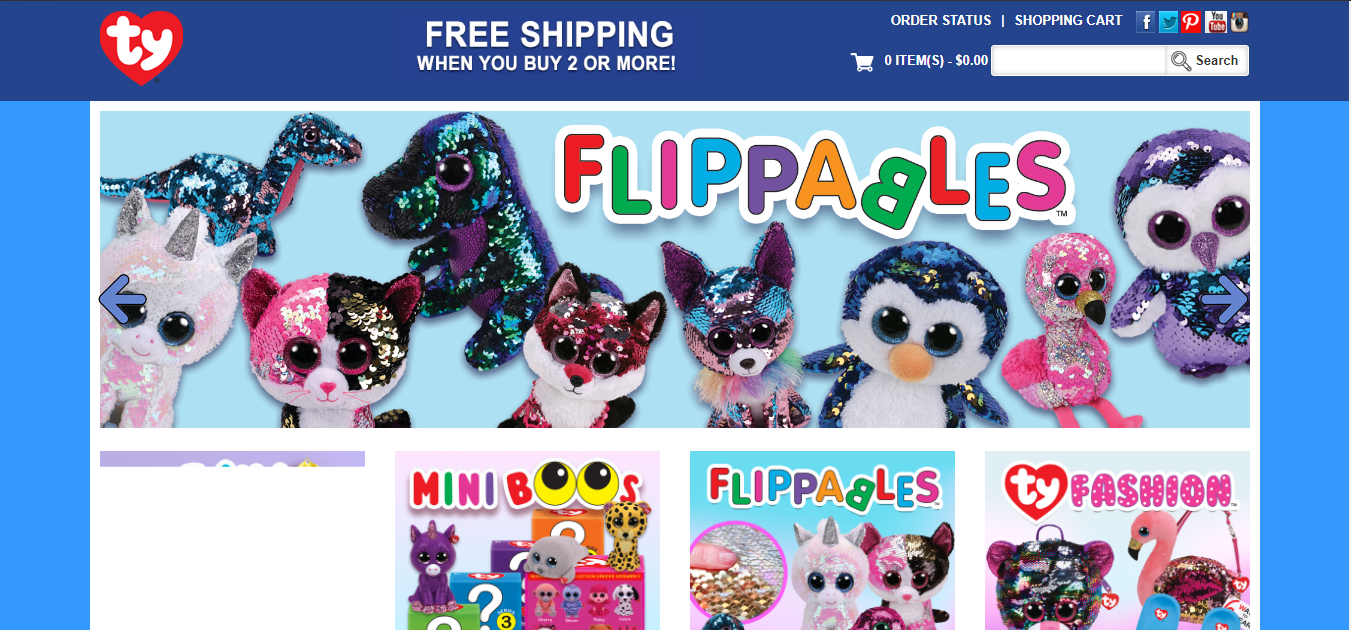Open the Shopping Cart link
The image size is (1351, 630).
click(1068, 20)
